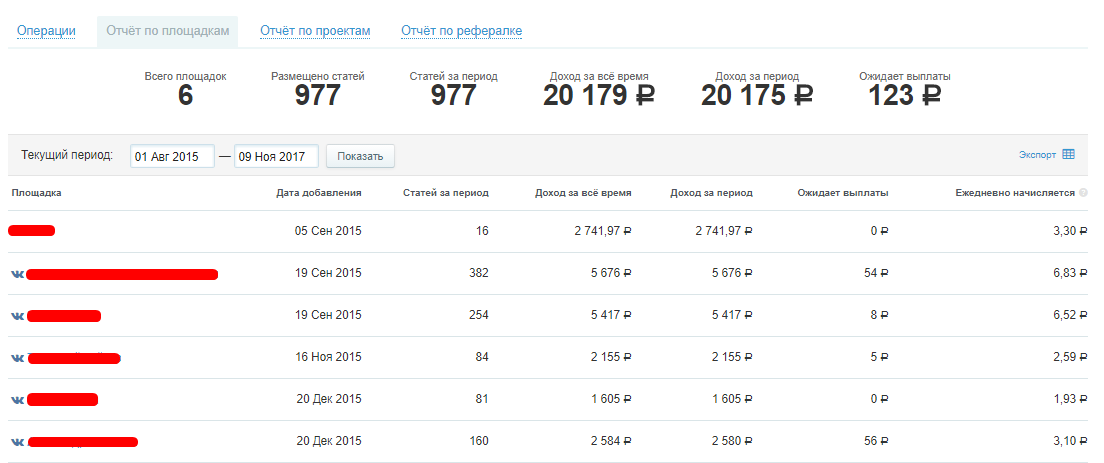Click the VK icon in the 254-articles row
This screenshot has height=463, width=1104.
17,316
